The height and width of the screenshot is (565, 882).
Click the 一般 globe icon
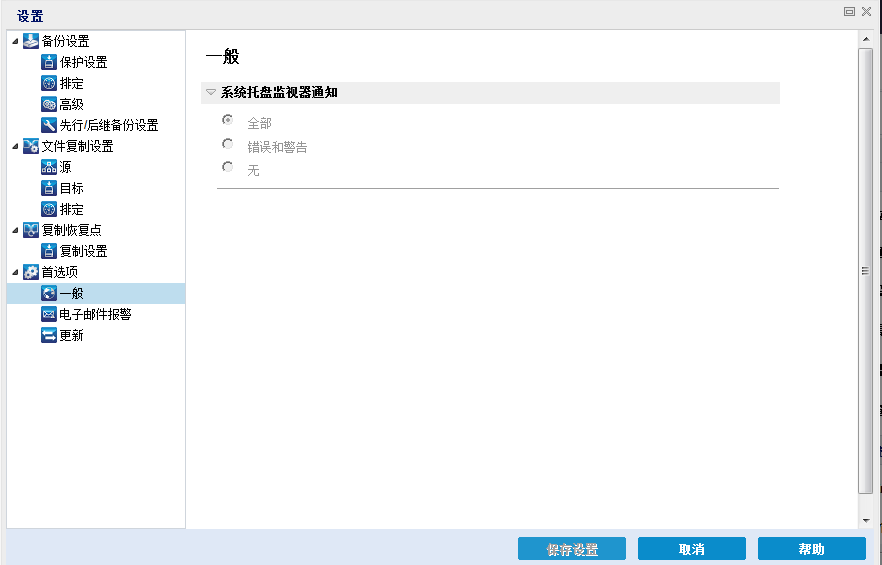click(x=49, y=293)
